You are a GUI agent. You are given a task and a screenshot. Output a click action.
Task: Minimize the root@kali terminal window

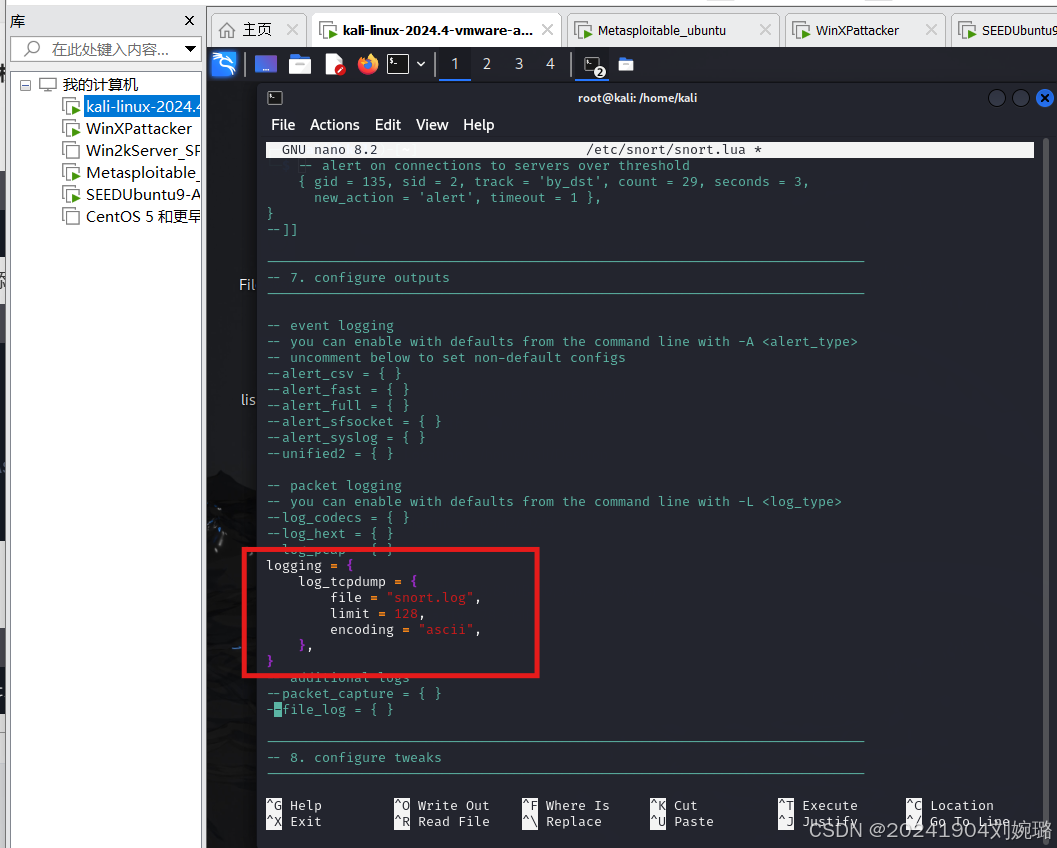tap(996, 98)
